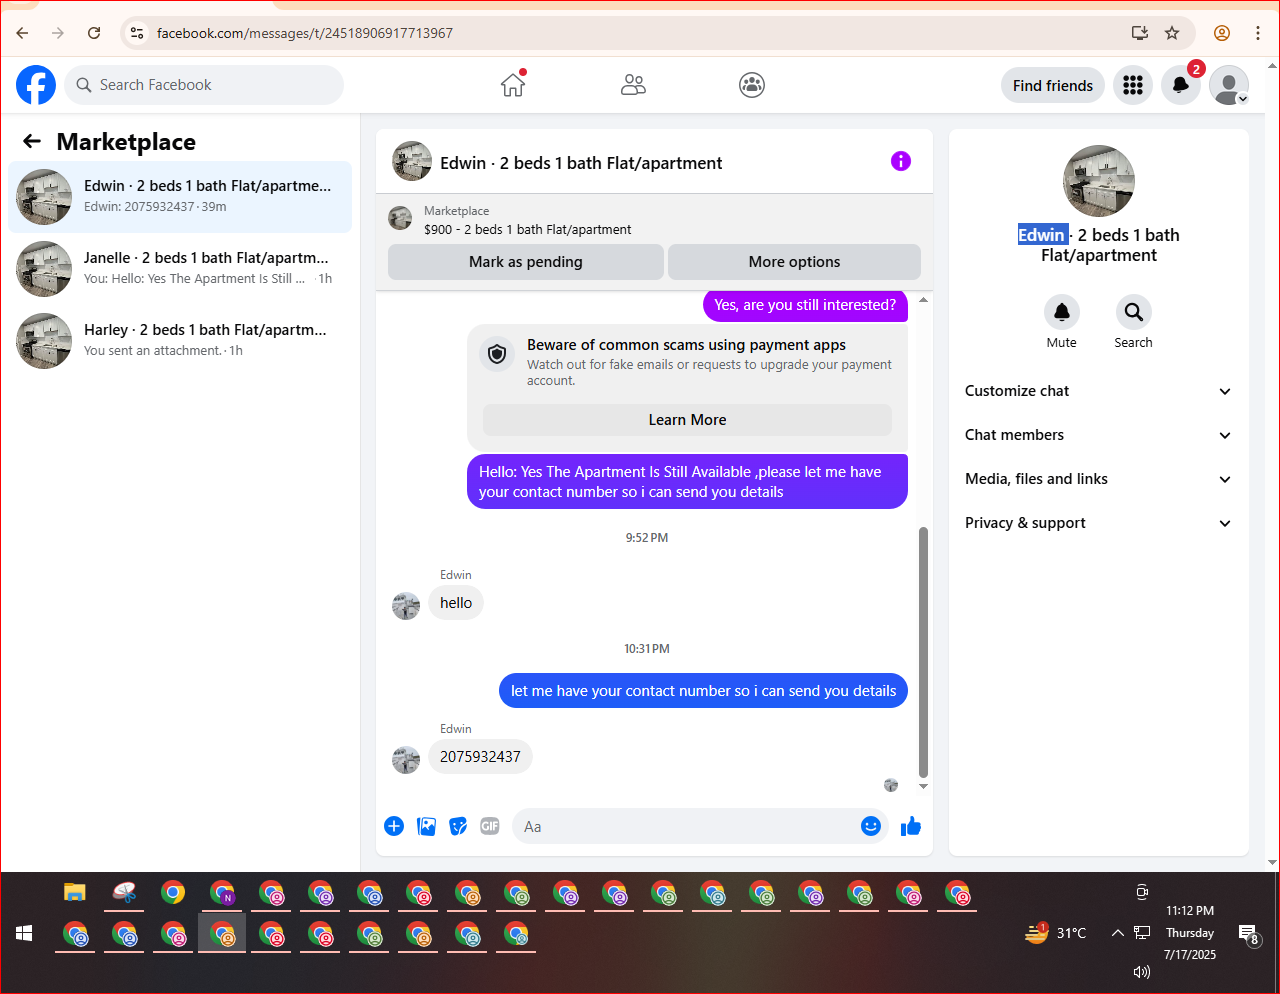Mute this conversation with the bell
This screenshot has height=994, width=1280.
pos(1062,312)
